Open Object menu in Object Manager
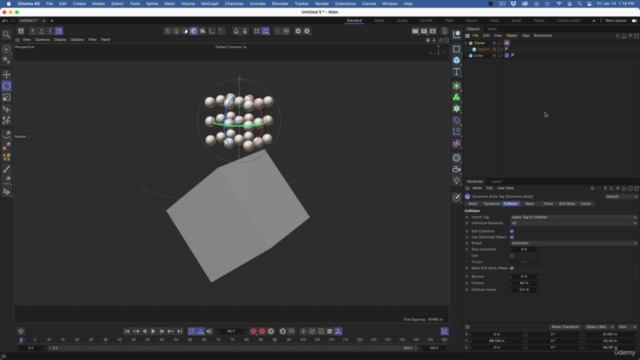This screenshot has width=640, height=360. point(511,36)
